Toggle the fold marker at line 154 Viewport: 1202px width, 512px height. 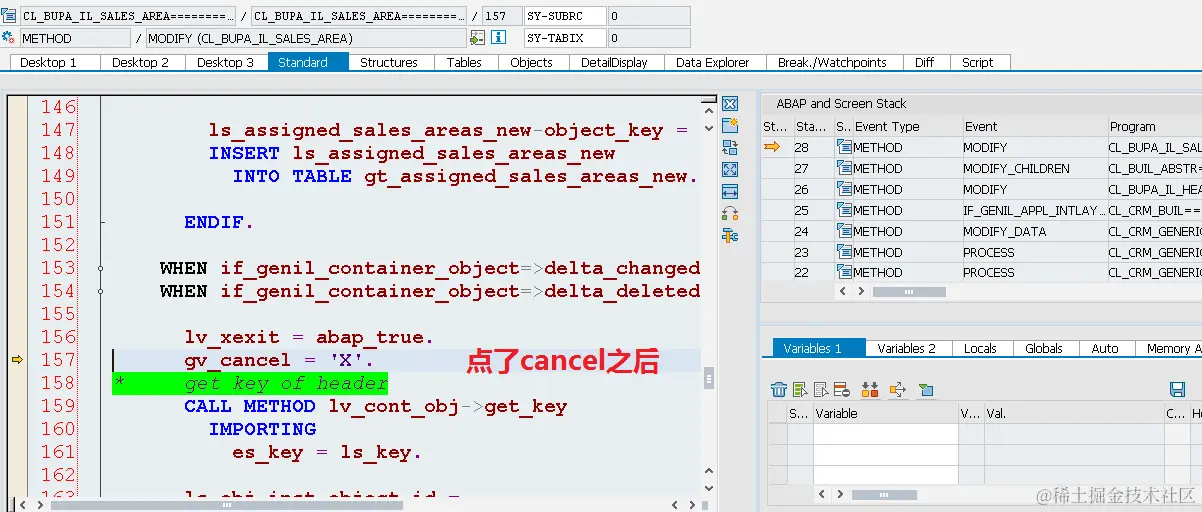(102, 291)
